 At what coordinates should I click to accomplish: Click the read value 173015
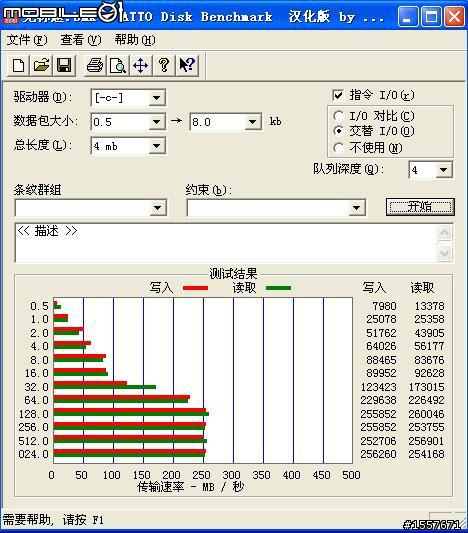[x=427, y=387]
